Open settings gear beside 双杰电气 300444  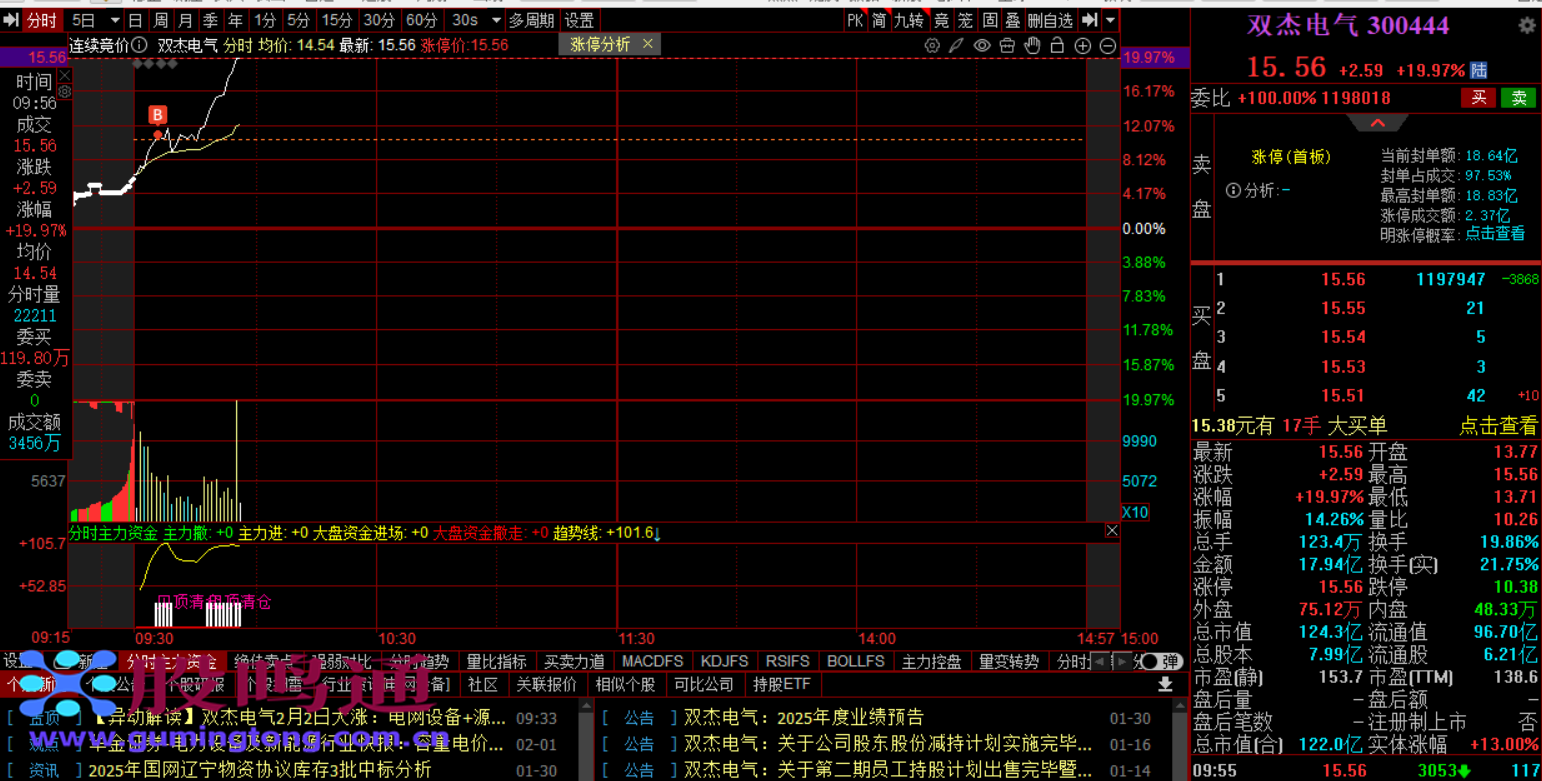pos(1526,26)
